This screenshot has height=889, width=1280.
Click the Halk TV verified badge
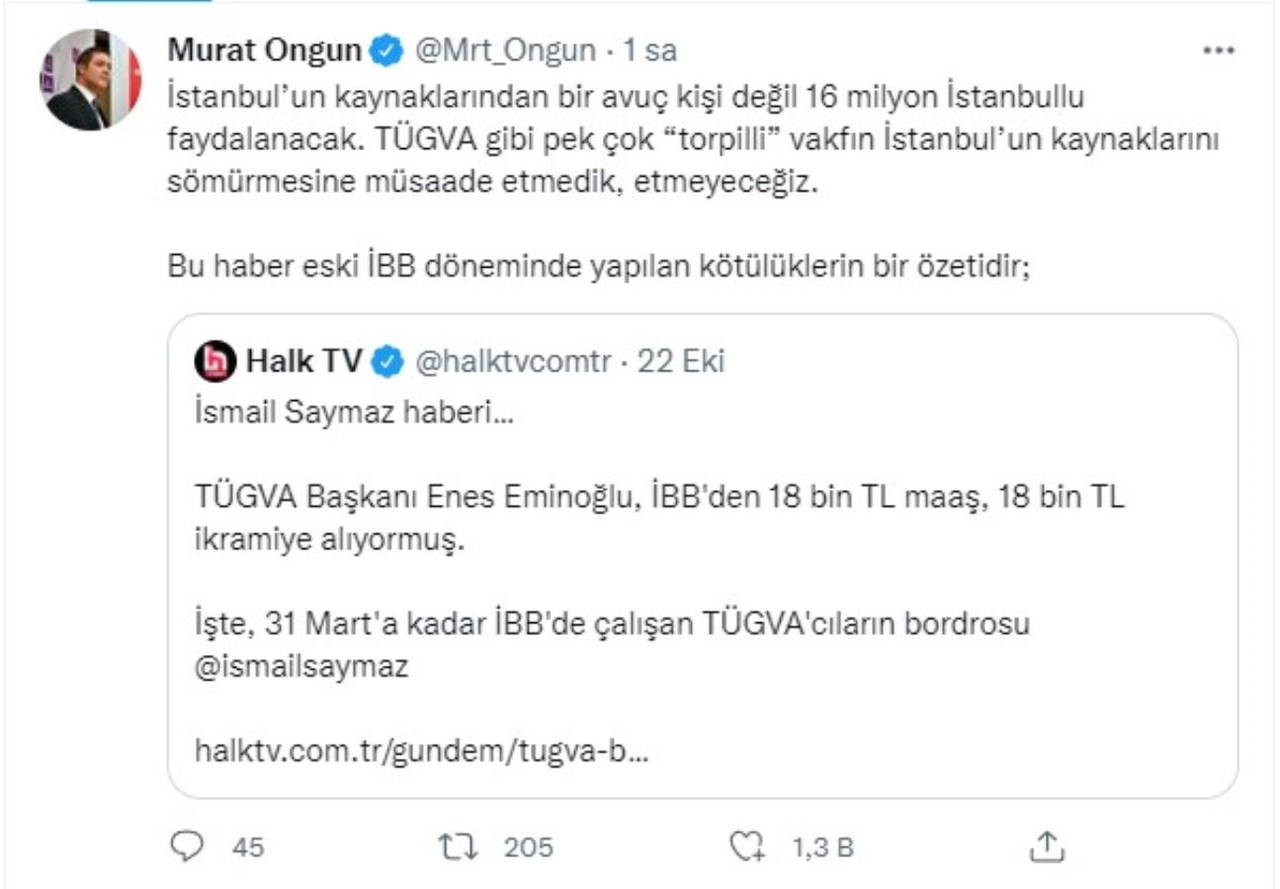coord(386,362)
